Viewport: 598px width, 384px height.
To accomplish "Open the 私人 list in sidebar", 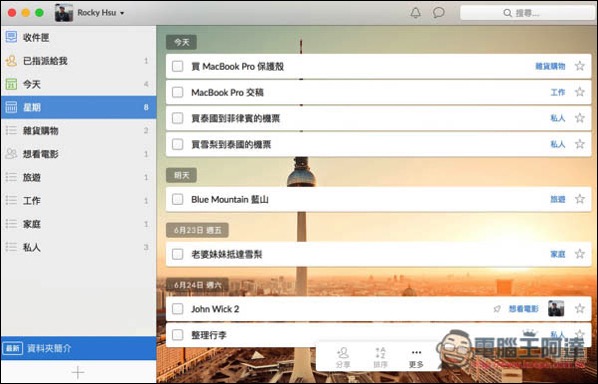I will (x=78, y=247).
